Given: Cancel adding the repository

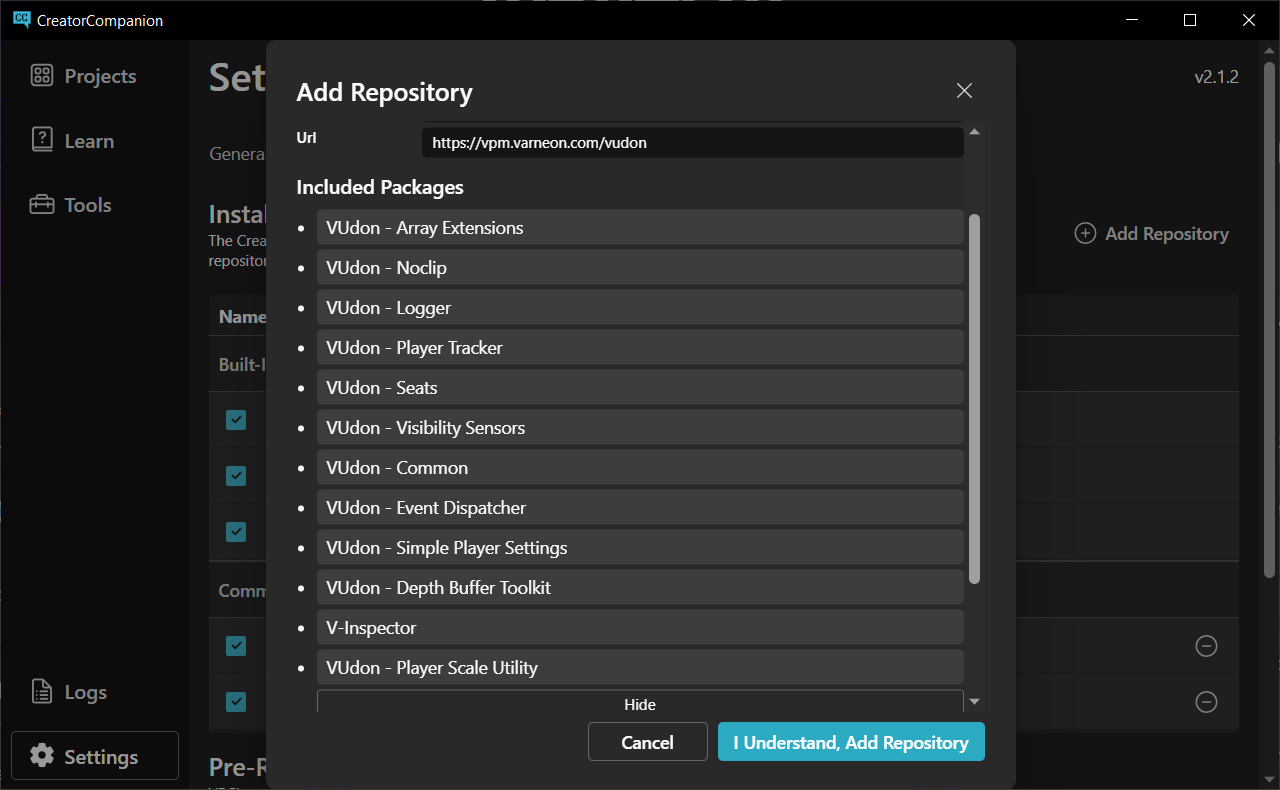Looking at the screenshot, I should pyautogui.click(x=647, y=742).
